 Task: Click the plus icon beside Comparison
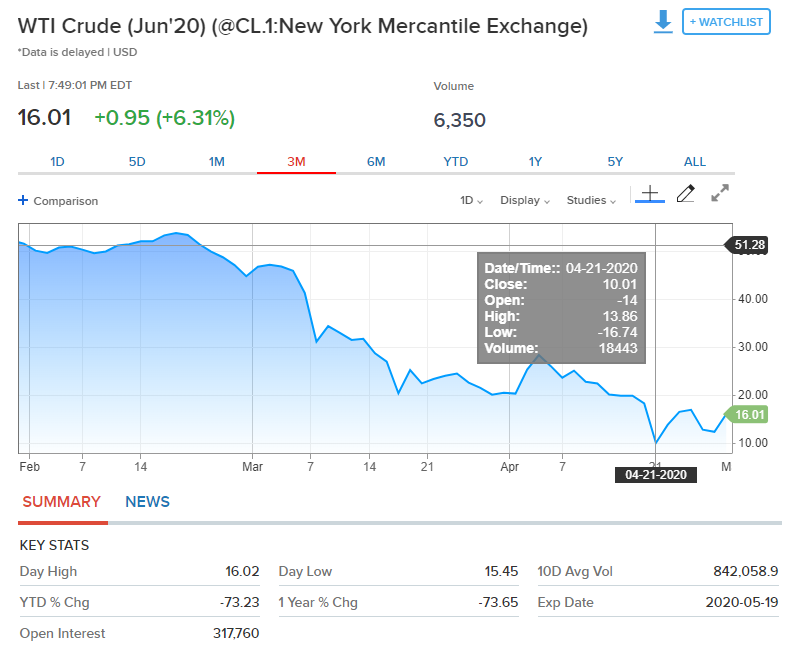[23, 200]
